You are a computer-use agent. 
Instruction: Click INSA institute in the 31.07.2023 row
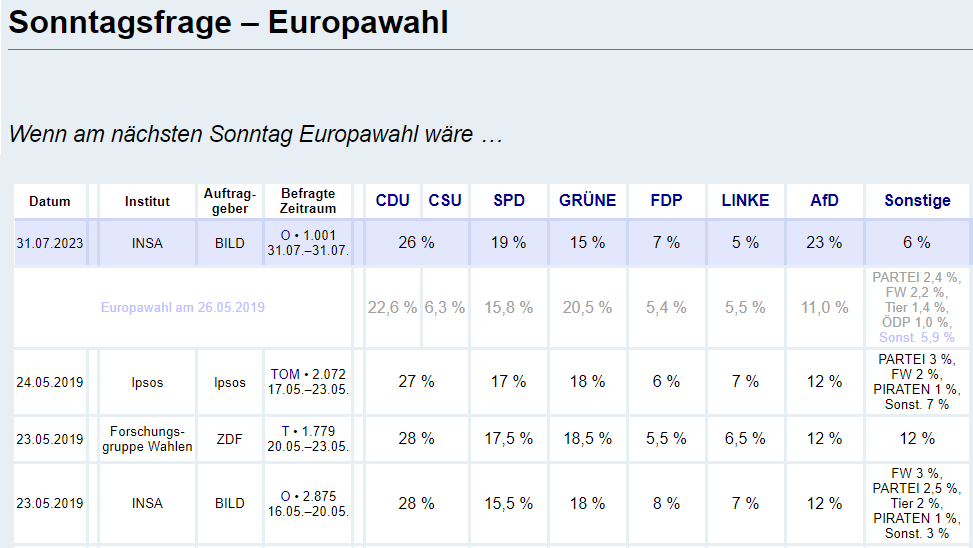pyautogui.click(x=147, y=242)
